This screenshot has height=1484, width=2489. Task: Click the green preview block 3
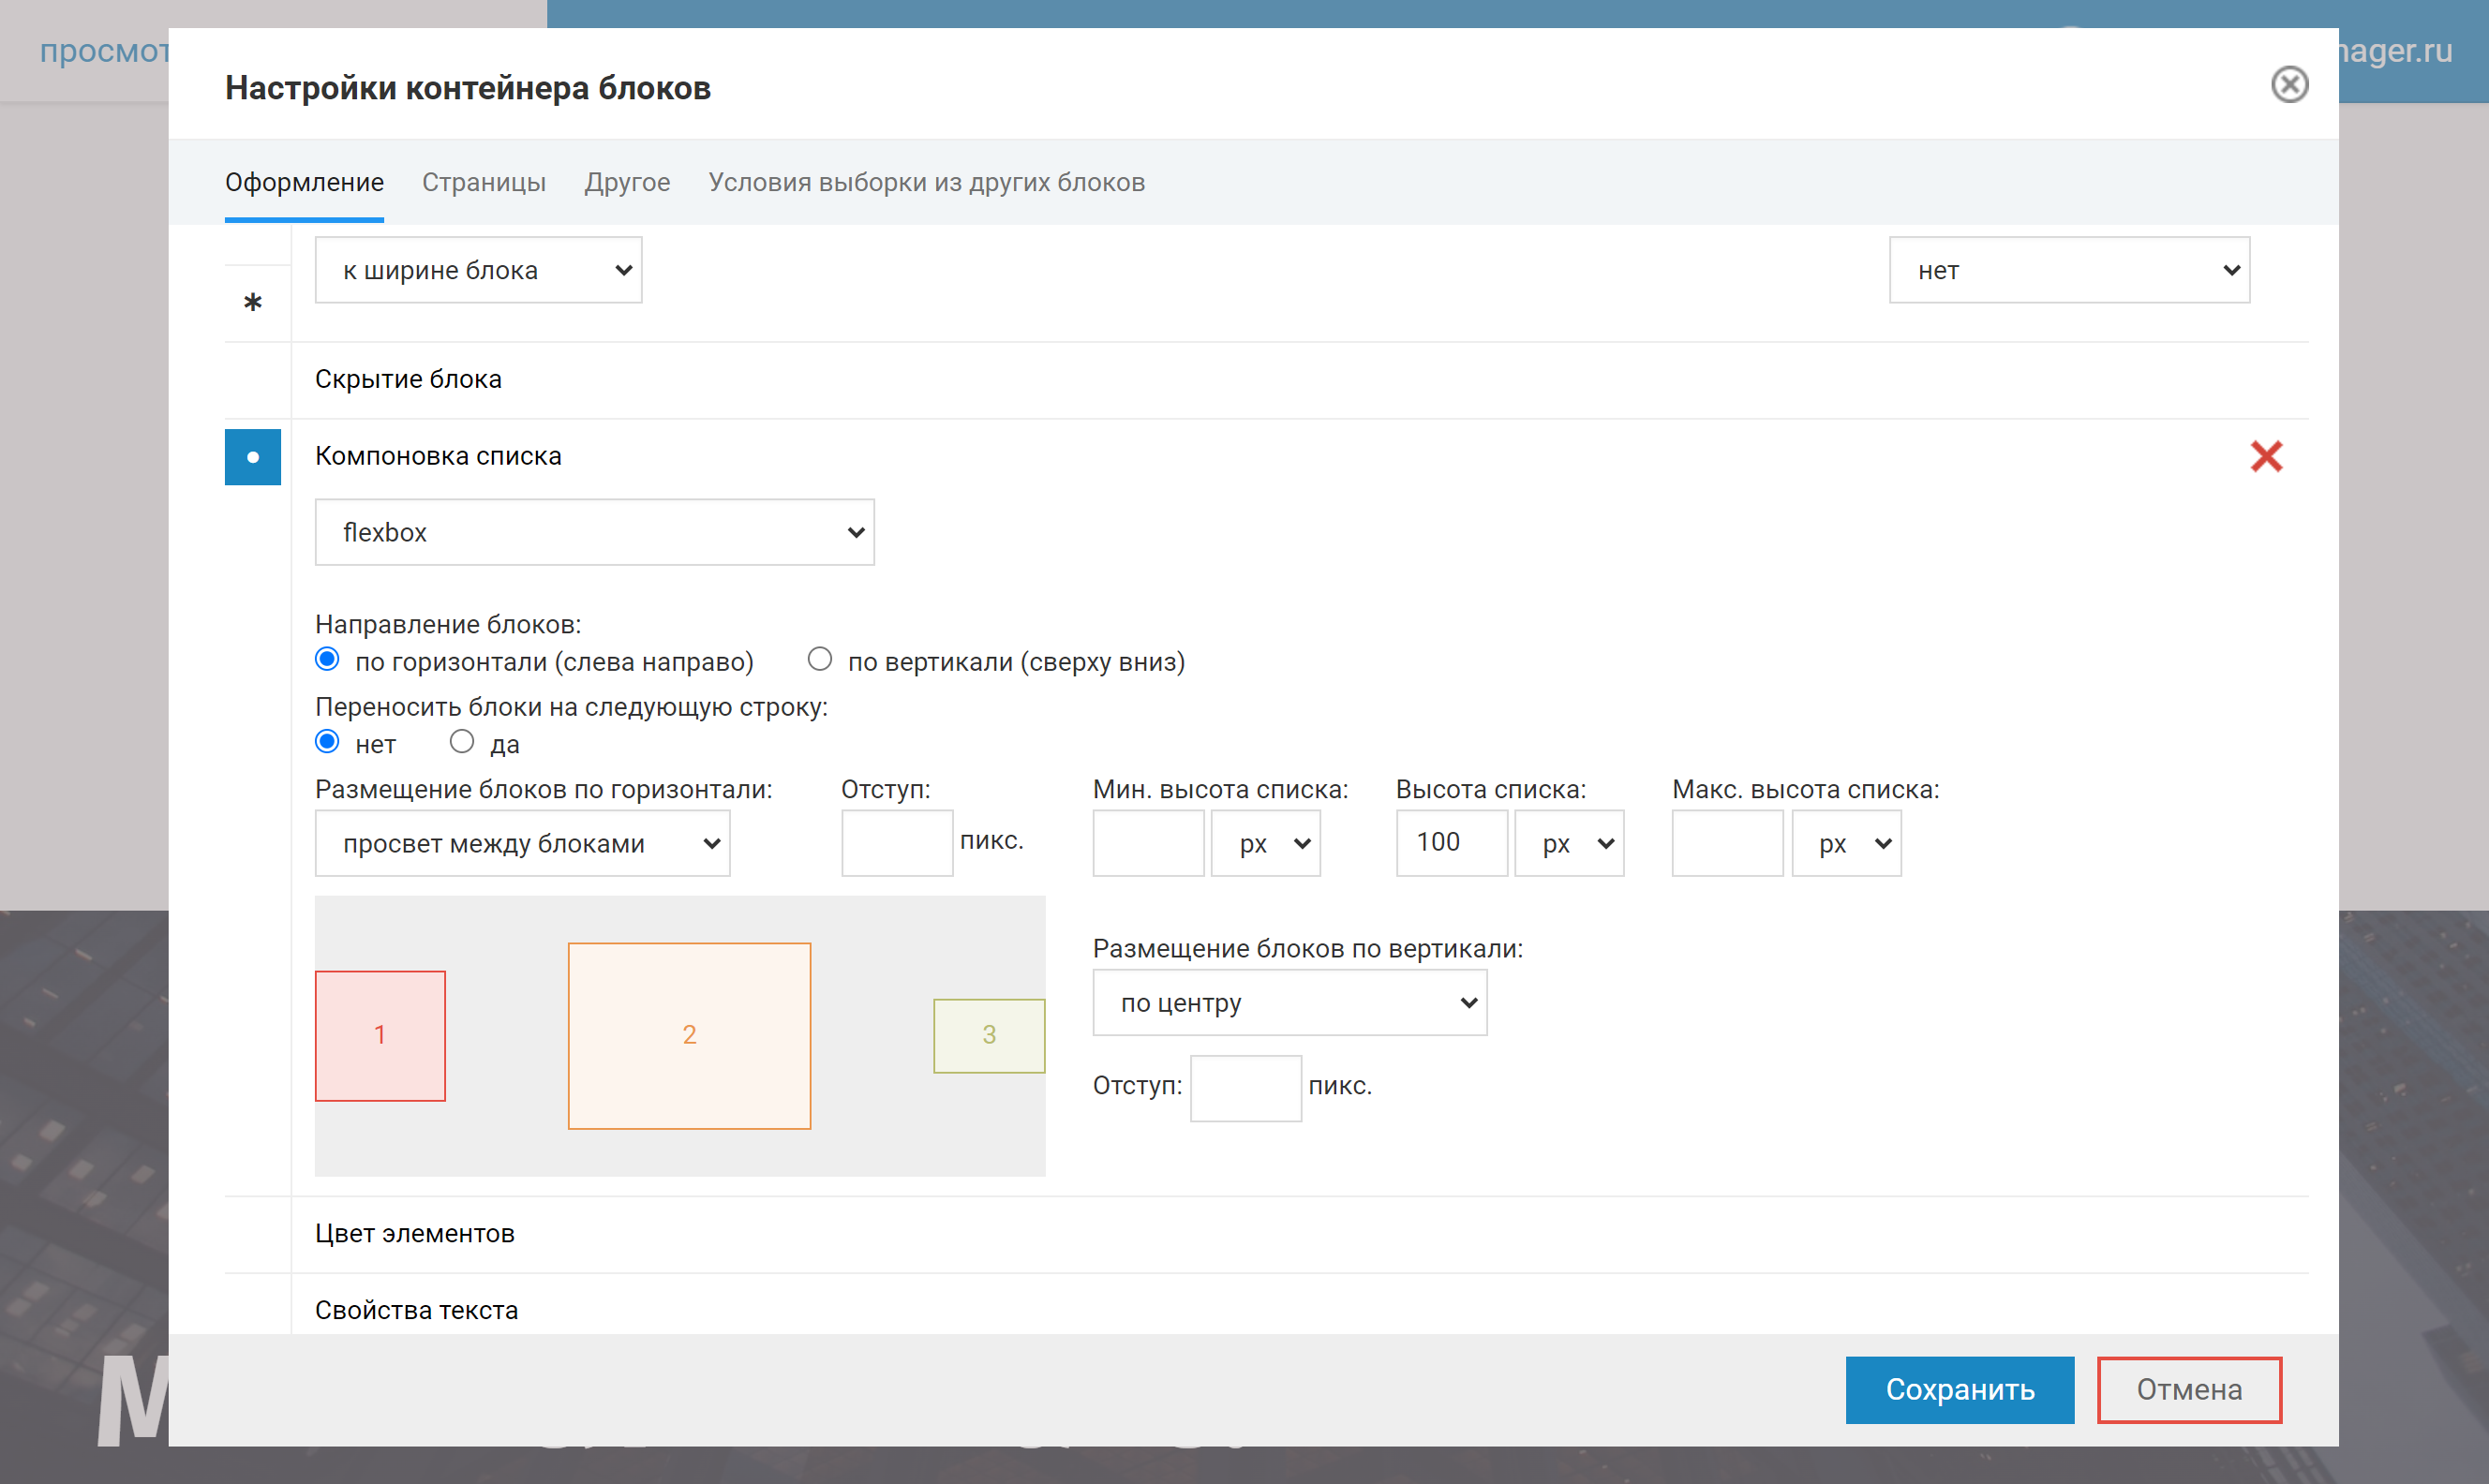pyautogui.click(x=988, y=1035)
